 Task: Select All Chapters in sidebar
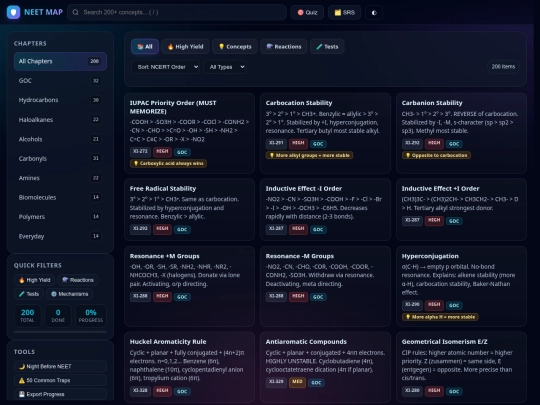(60, 61)
